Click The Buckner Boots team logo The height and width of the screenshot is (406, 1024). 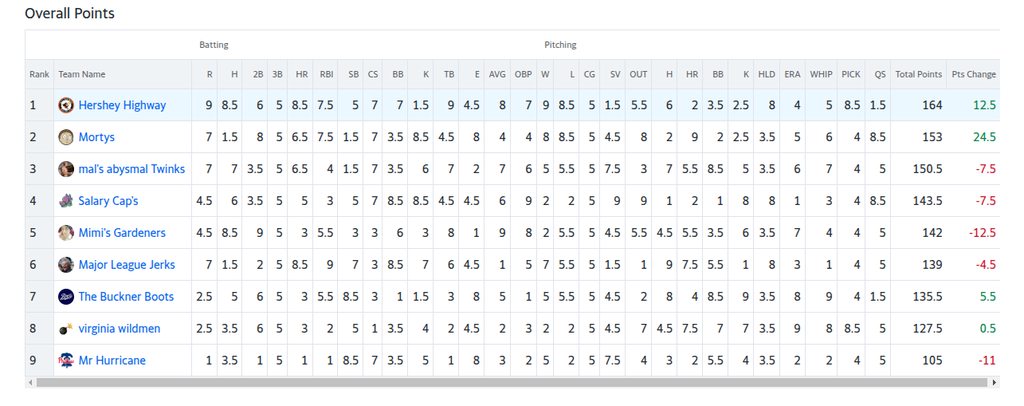coord(66,296)
